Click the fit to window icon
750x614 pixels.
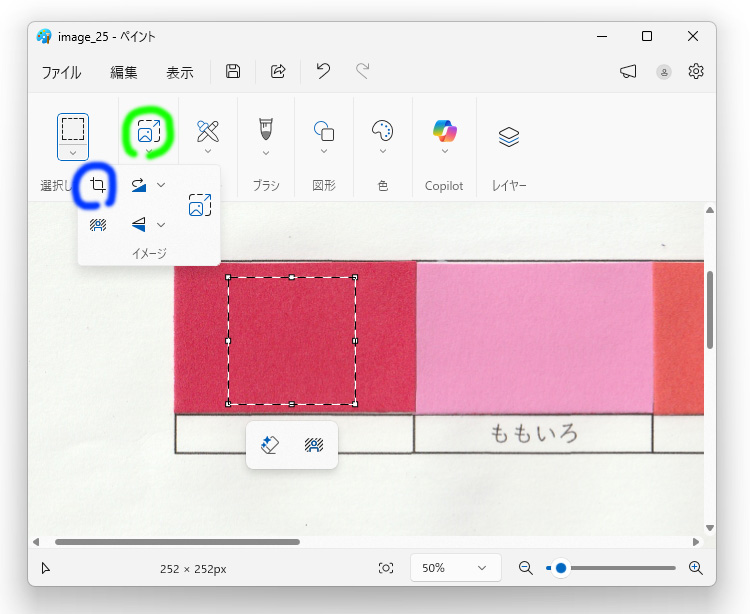[386, 568]
